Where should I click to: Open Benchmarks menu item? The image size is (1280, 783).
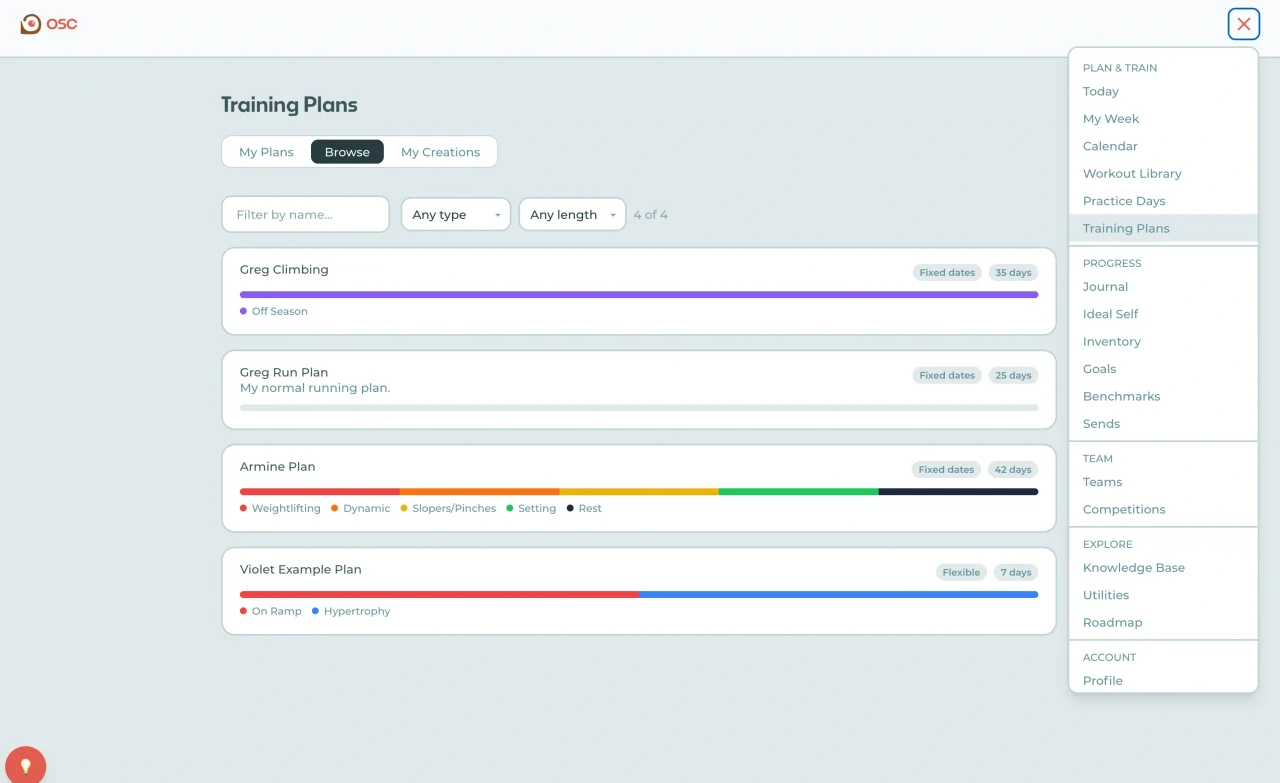click(1163, 397)
